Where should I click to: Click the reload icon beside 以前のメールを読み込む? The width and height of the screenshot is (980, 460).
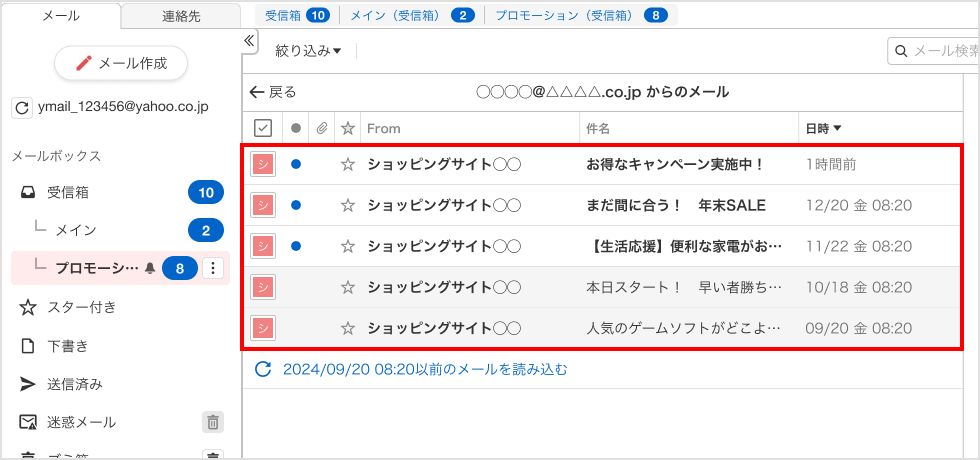[264, 369]
